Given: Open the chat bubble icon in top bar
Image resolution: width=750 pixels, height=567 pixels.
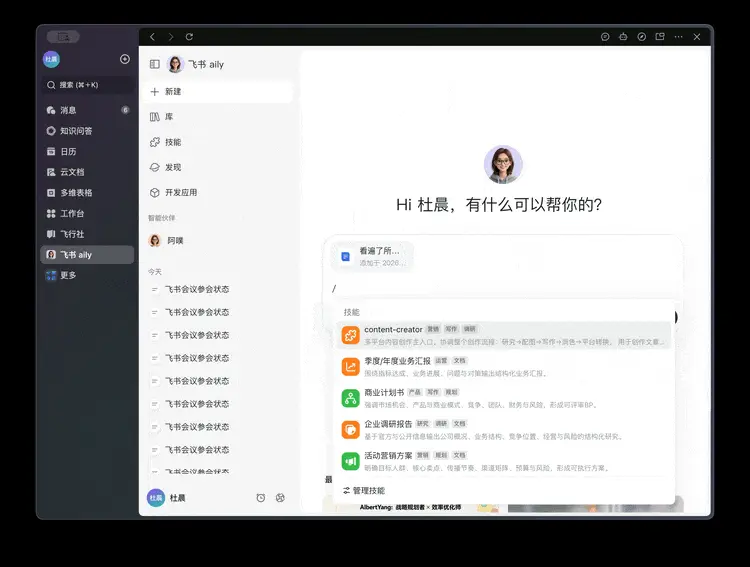Looking at the screenshot, I should [x=605, y=37].
